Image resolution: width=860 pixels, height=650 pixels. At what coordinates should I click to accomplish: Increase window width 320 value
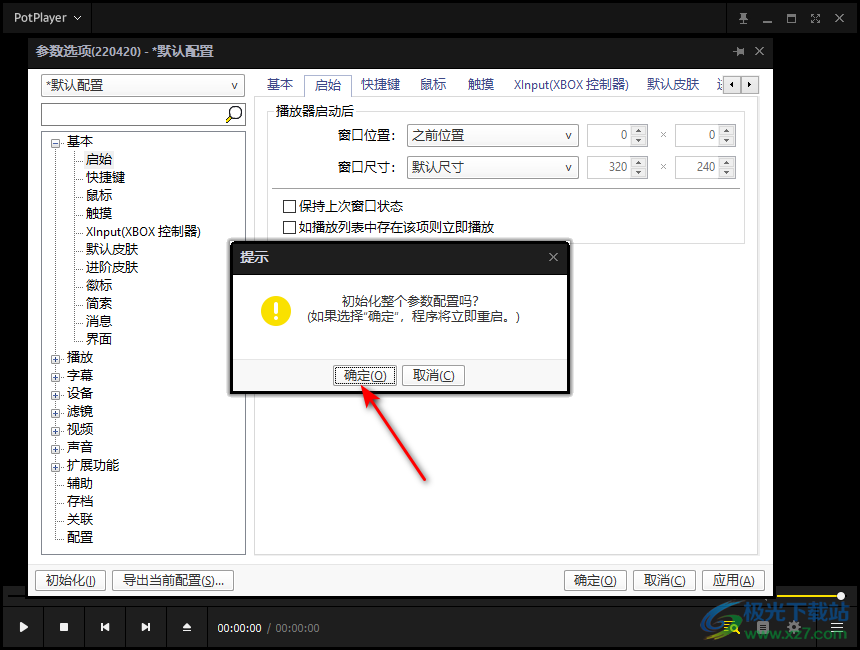[x=639, y=163]
